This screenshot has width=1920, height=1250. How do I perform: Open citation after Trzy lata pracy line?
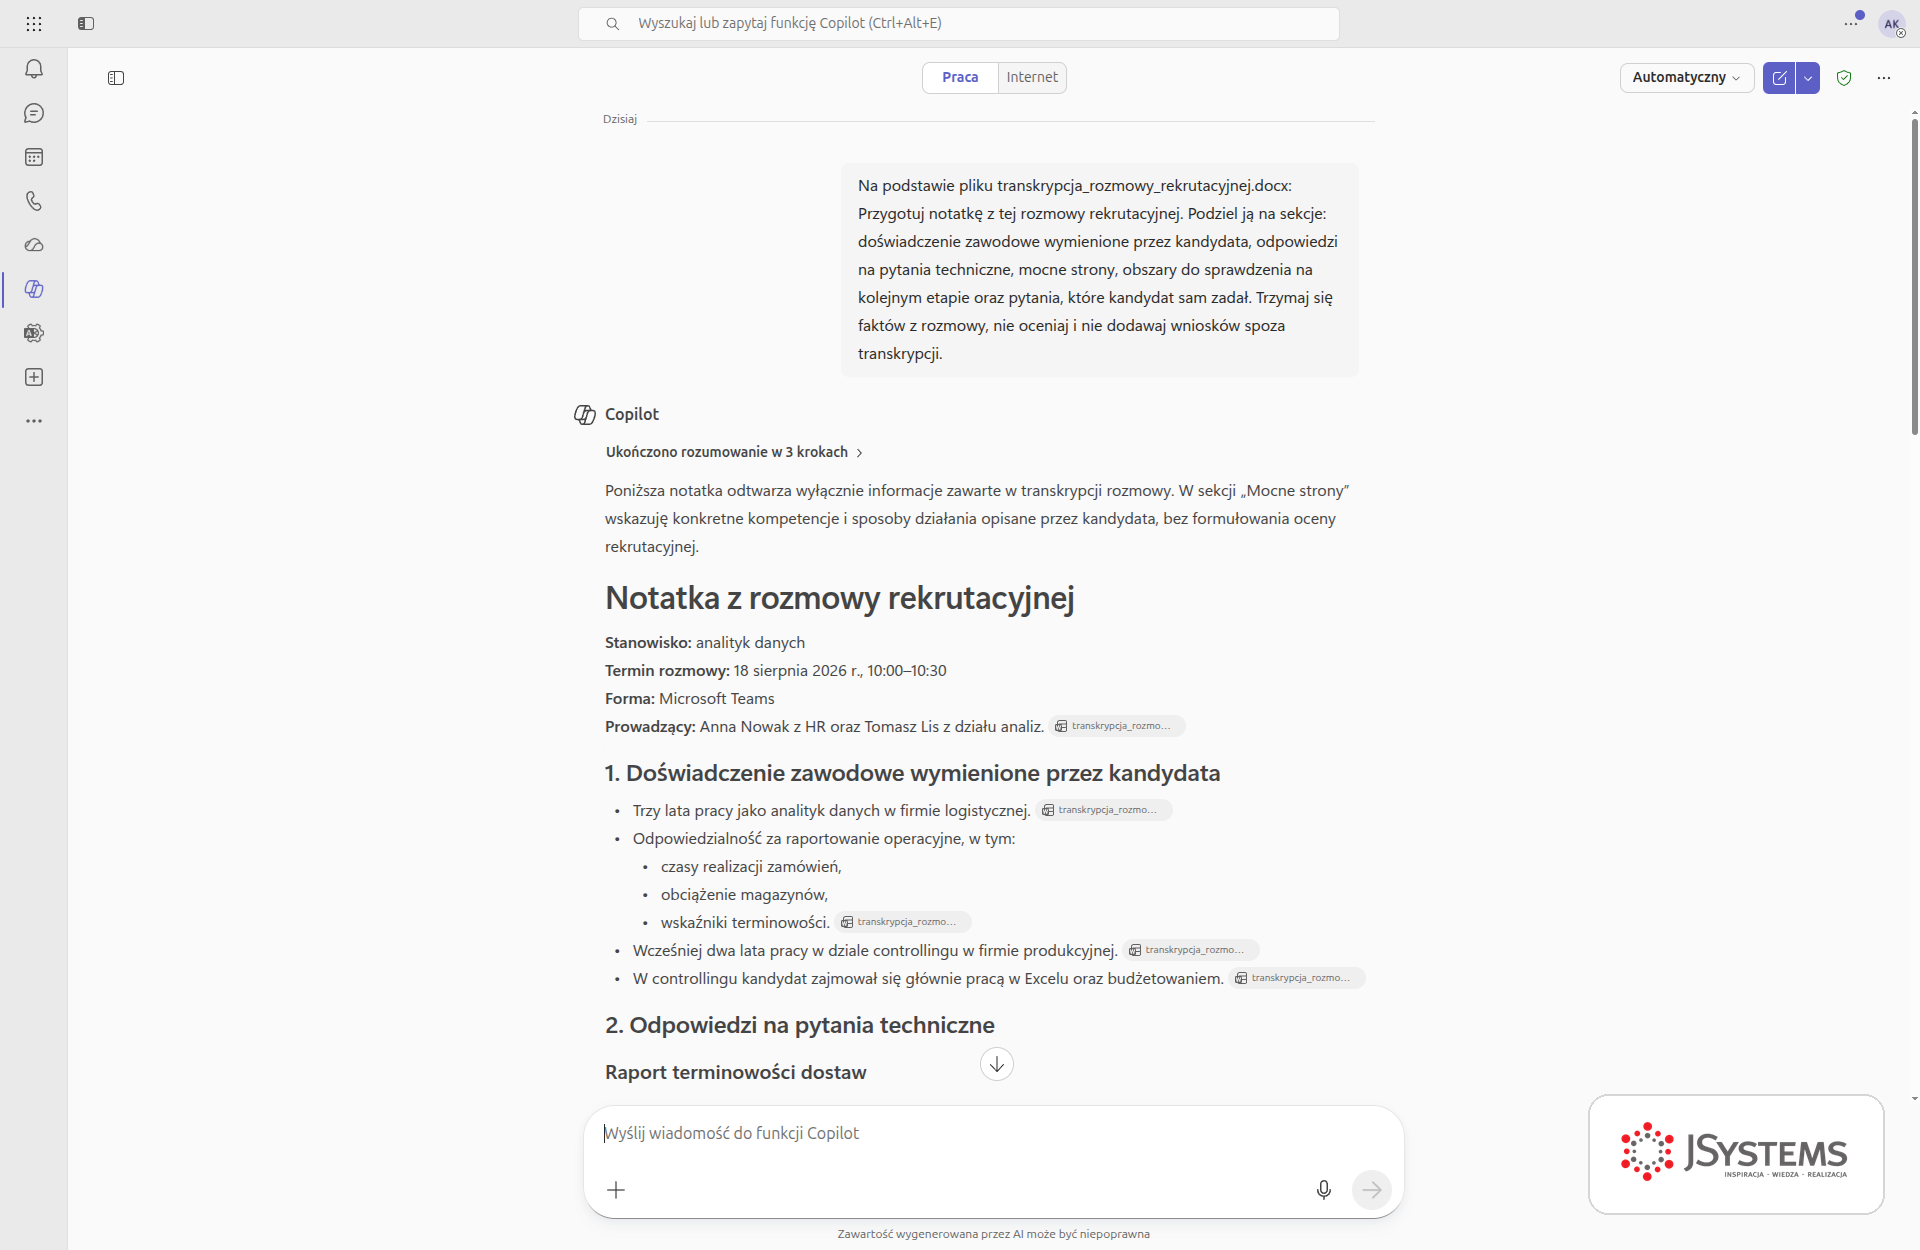[x=1104, y=810]
